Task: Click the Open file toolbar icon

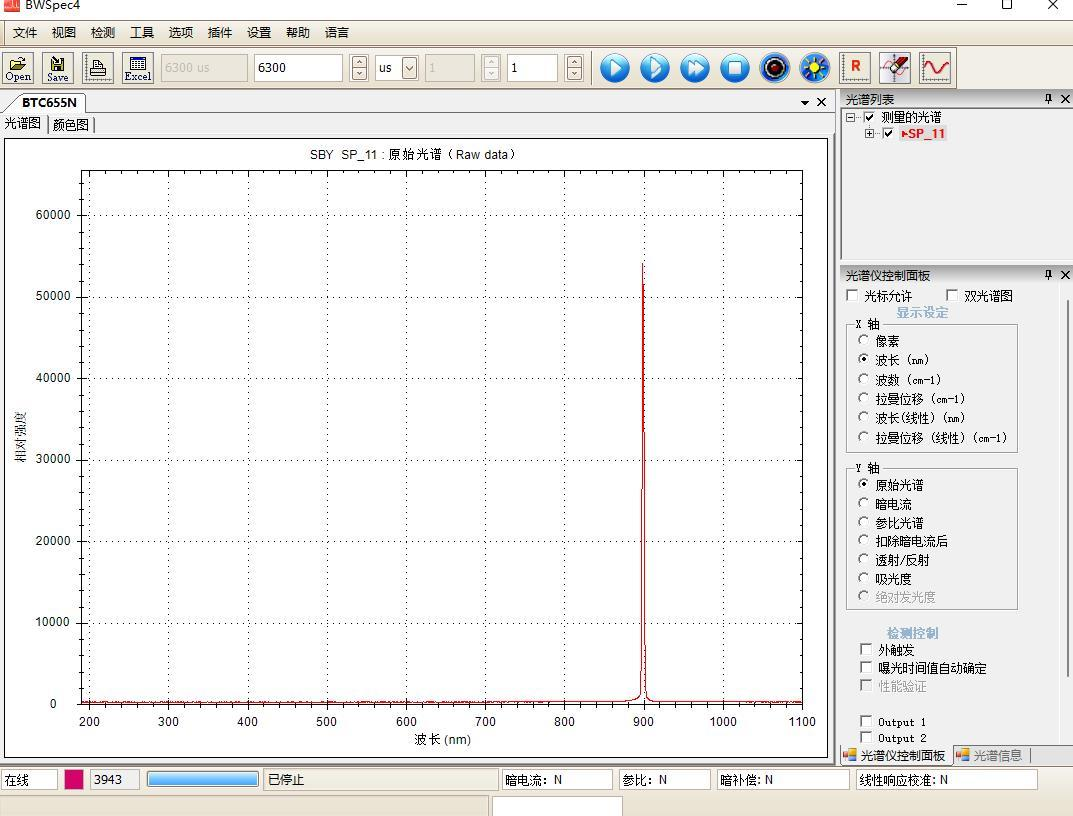Action: [x=18, y=68]
